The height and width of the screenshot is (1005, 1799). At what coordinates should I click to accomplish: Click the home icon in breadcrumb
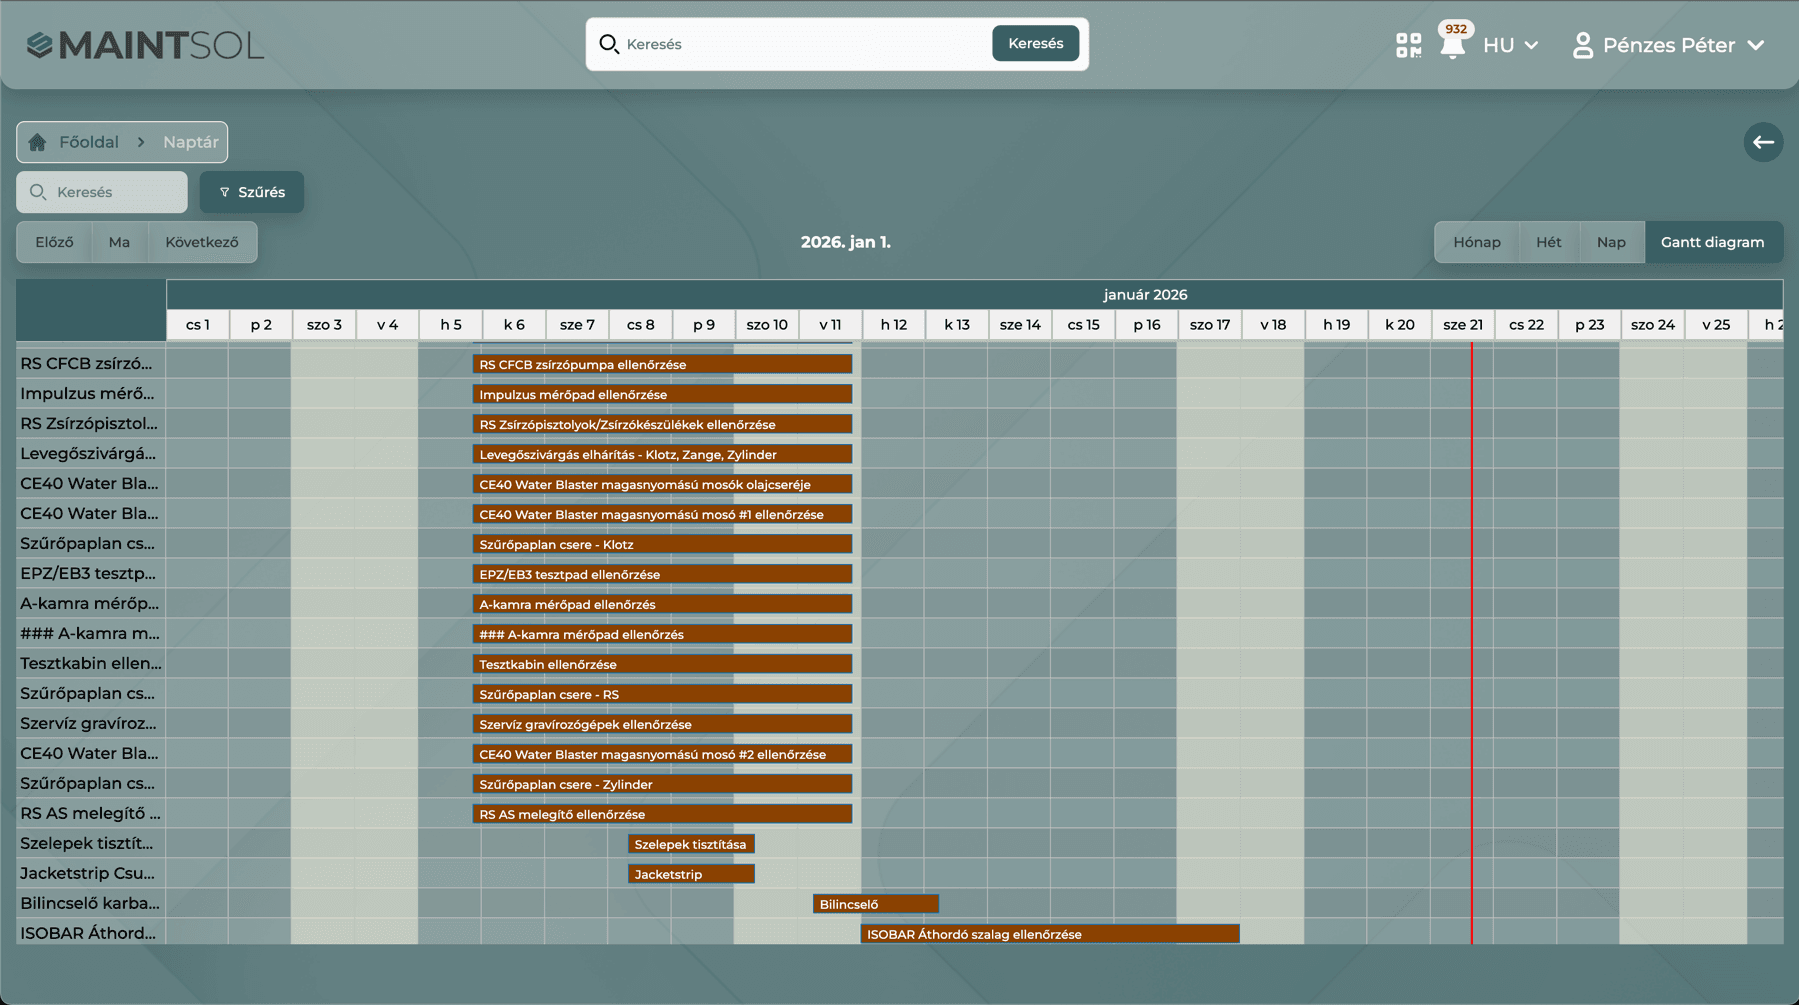pos(38,142)
